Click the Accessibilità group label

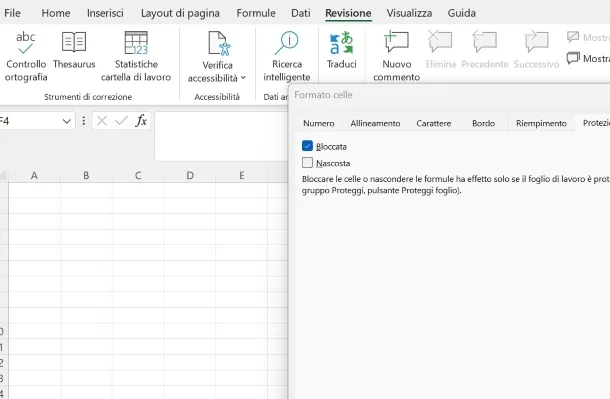click(x=217, y=97)
